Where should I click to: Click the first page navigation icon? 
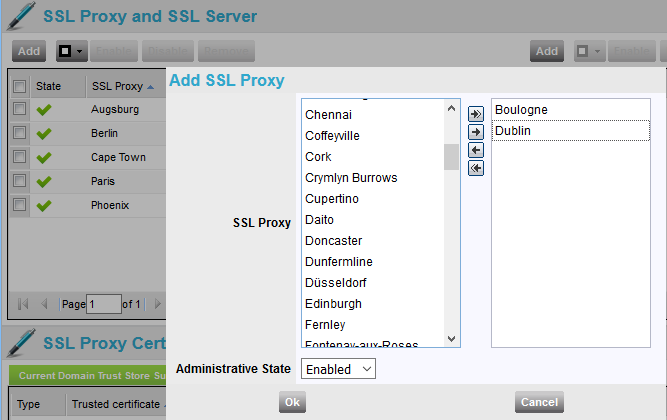coord(23,303)
